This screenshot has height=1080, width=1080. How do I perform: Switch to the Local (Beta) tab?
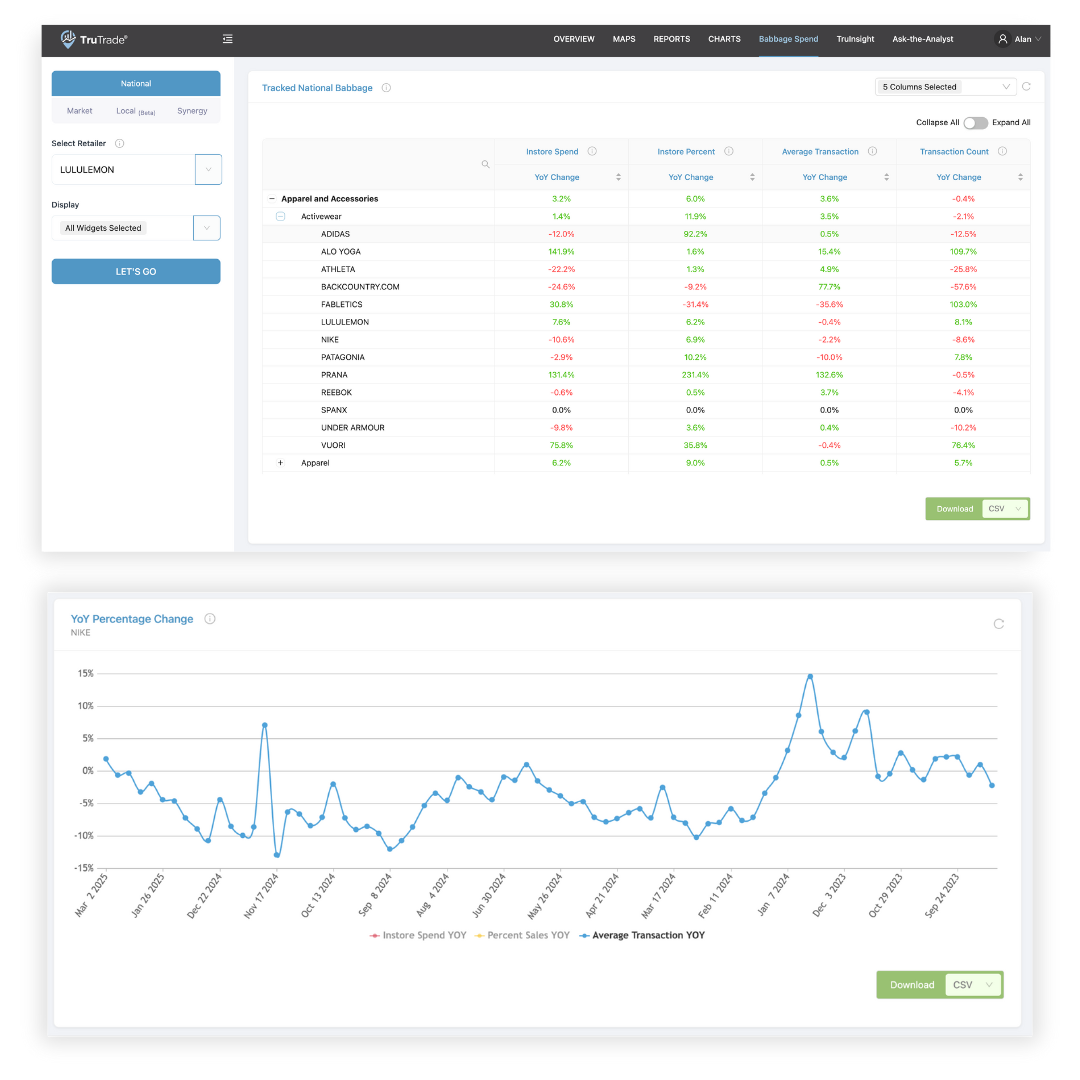136,111
